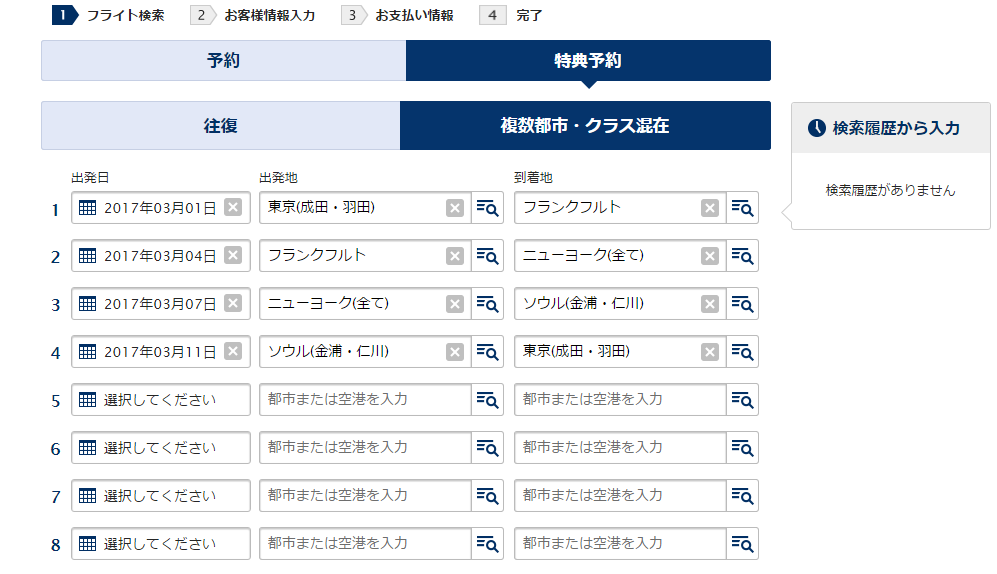Open calendar icon for 2017年03月01日
Screen dimensions: 997x574
click(x=87, y=208)
